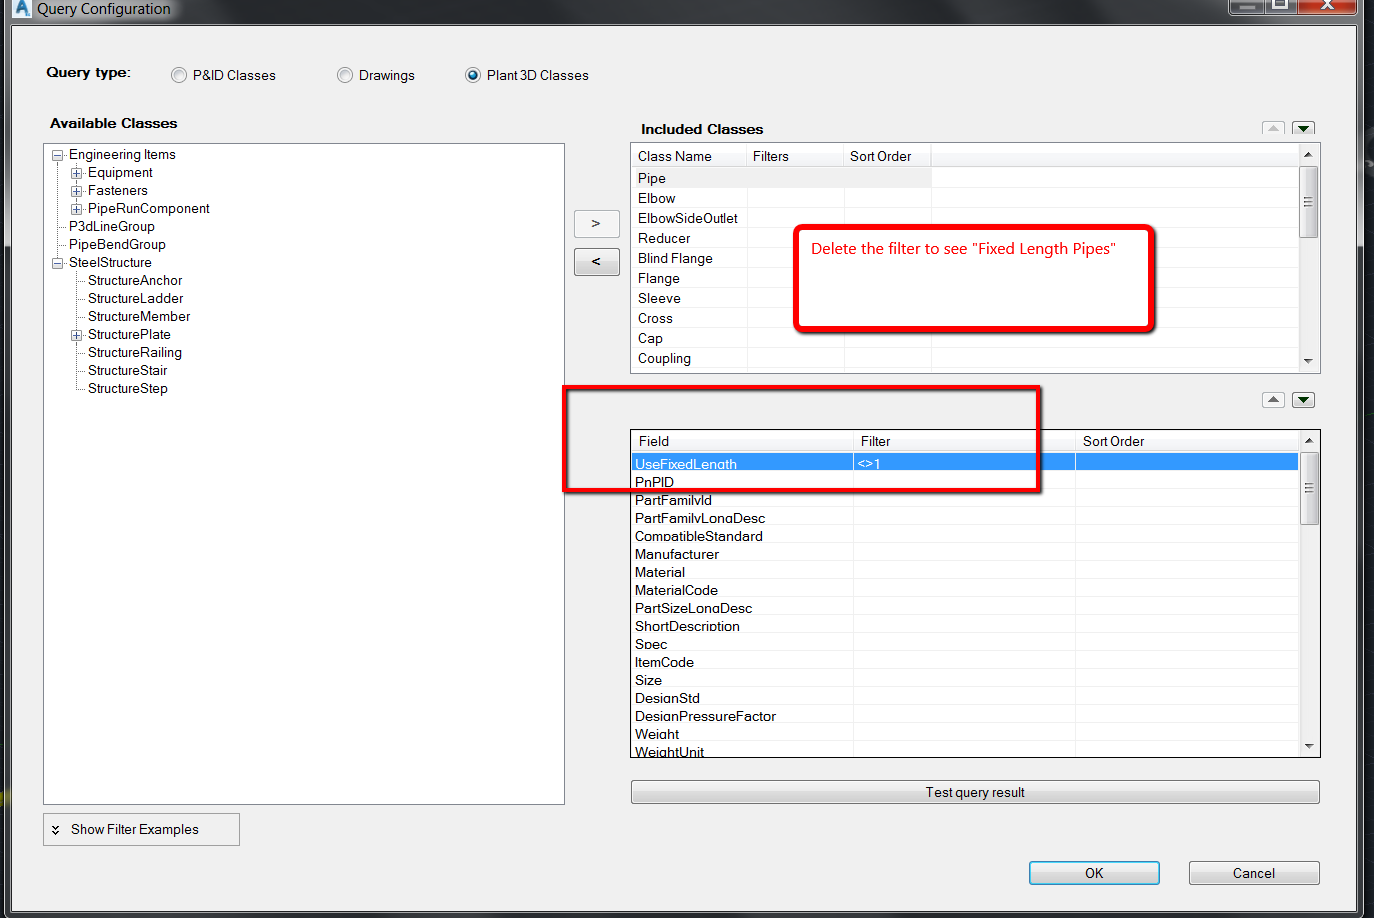1374x918 pixels.
Task: Click the OK button
Action: coord(1093,872)
